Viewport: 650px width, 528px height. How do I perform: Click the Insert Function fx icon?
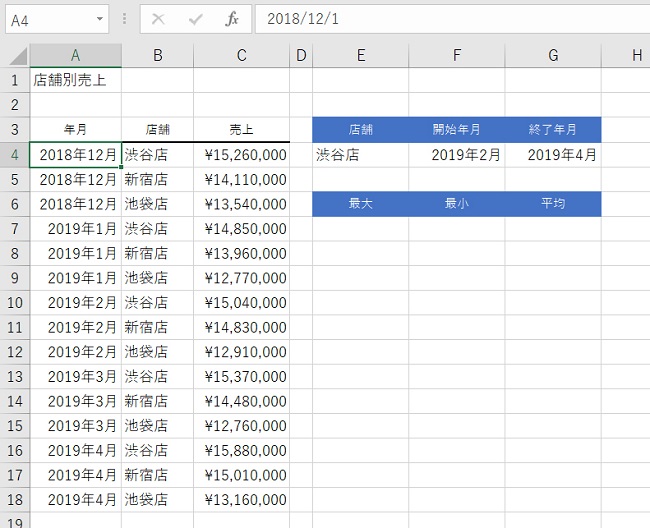(232, 19)
